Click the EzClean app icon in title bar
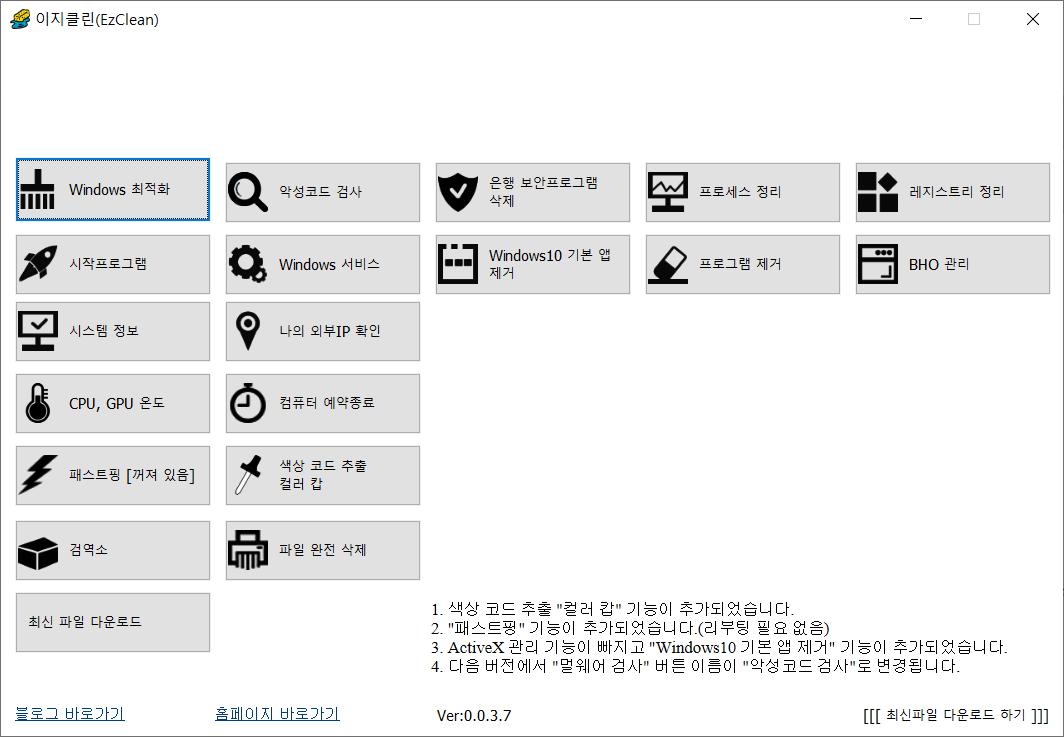Image resolution: width=1064 pixels, height=737 pixels. coord(20,19)
